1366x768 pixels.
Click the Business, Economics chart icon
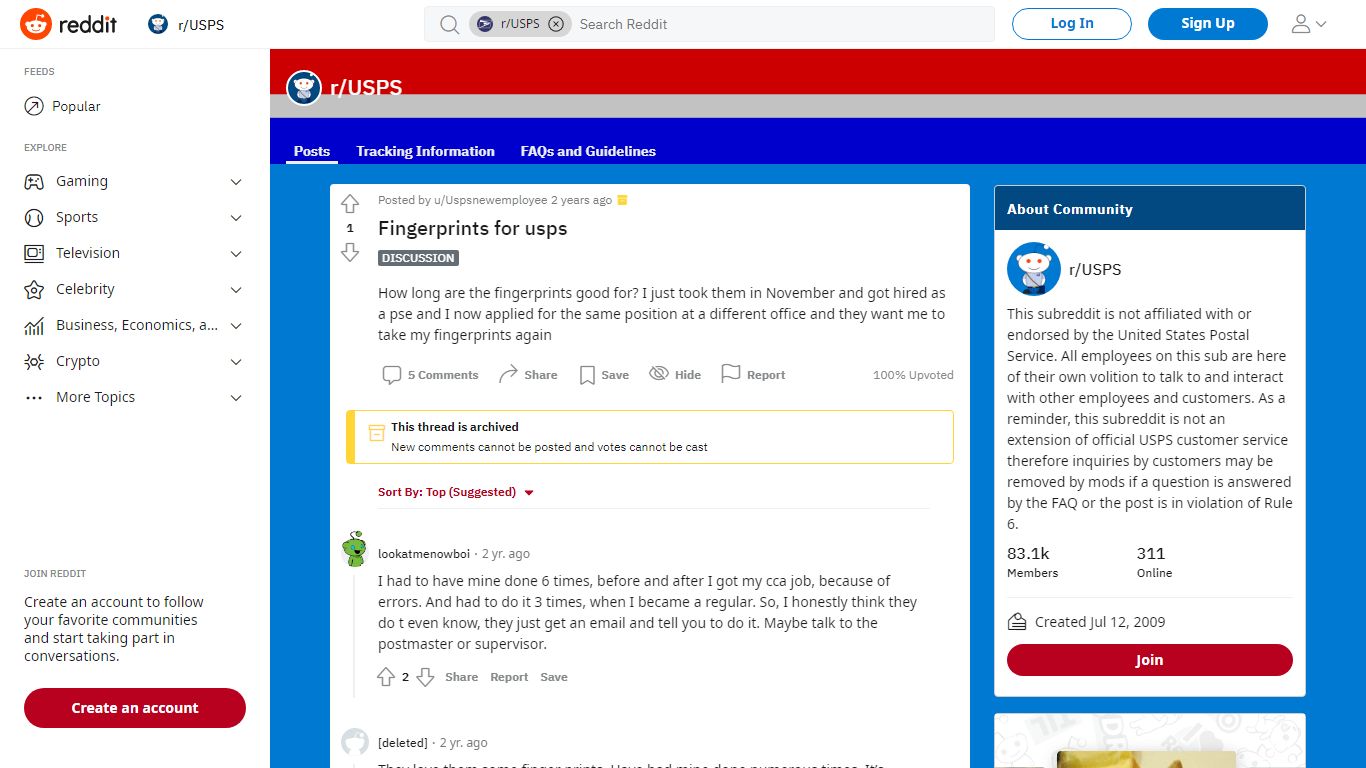point(34,325)
